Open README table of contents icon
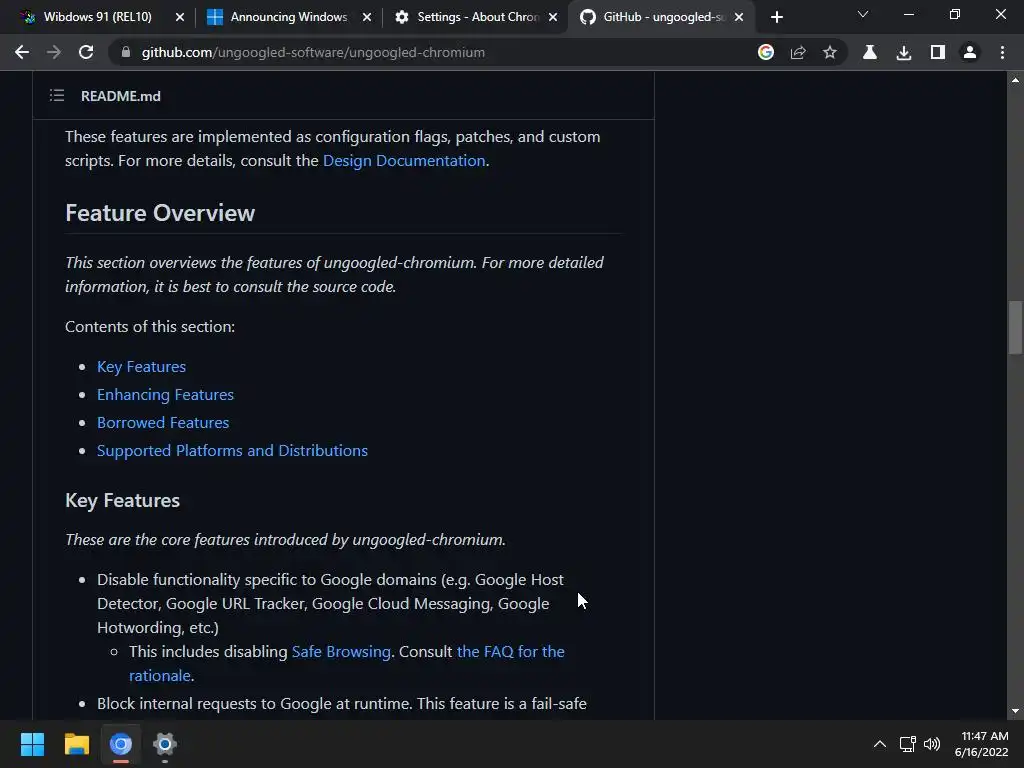This screenshot has height=768, width=1024. pos(57,96)
